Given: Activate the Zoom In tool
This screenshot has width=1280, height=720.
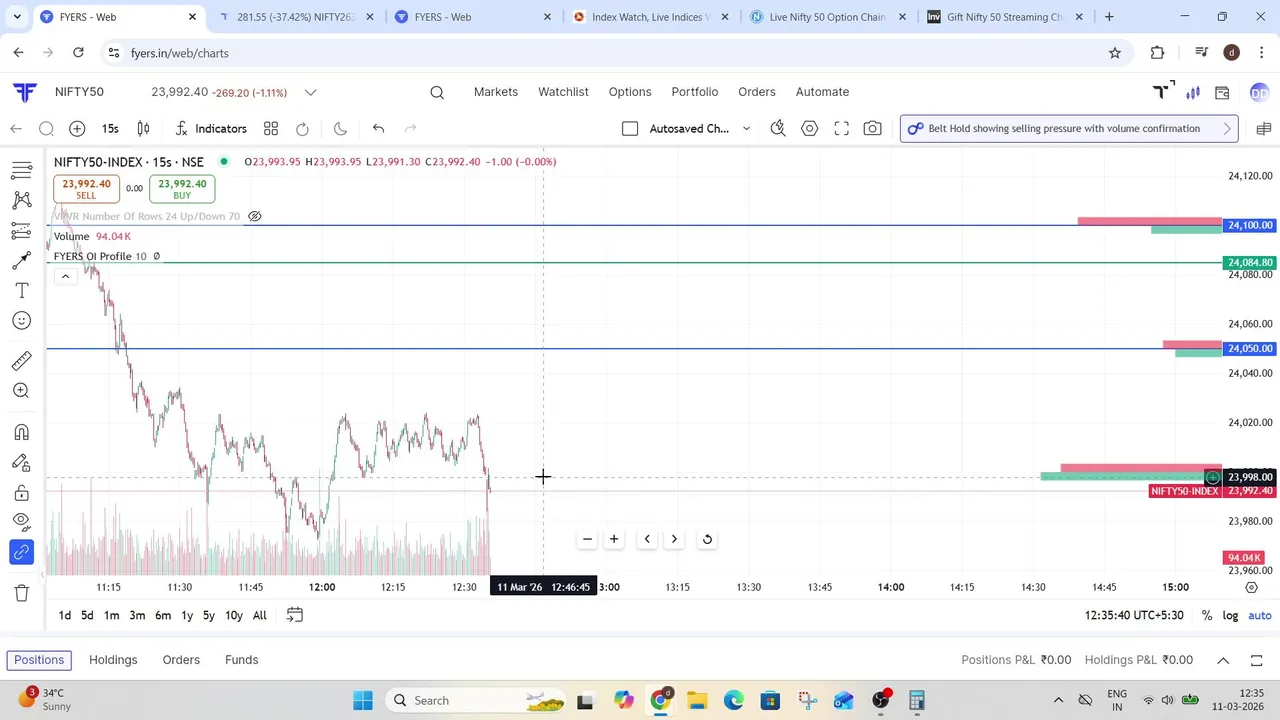Looking at the screenshot, I should coord(21,391).
